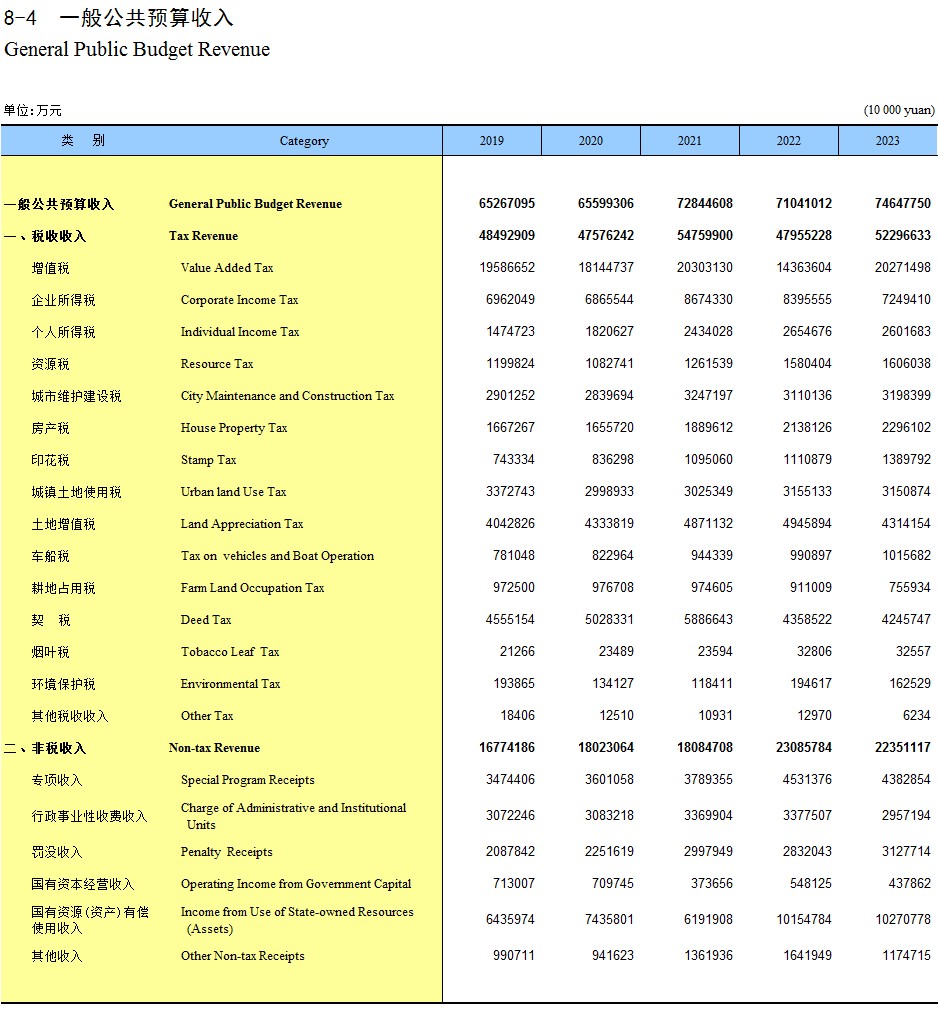
Task: Click Other Tax 2023 value 6234
Action: pyautogui.click(x=916, y=716)
